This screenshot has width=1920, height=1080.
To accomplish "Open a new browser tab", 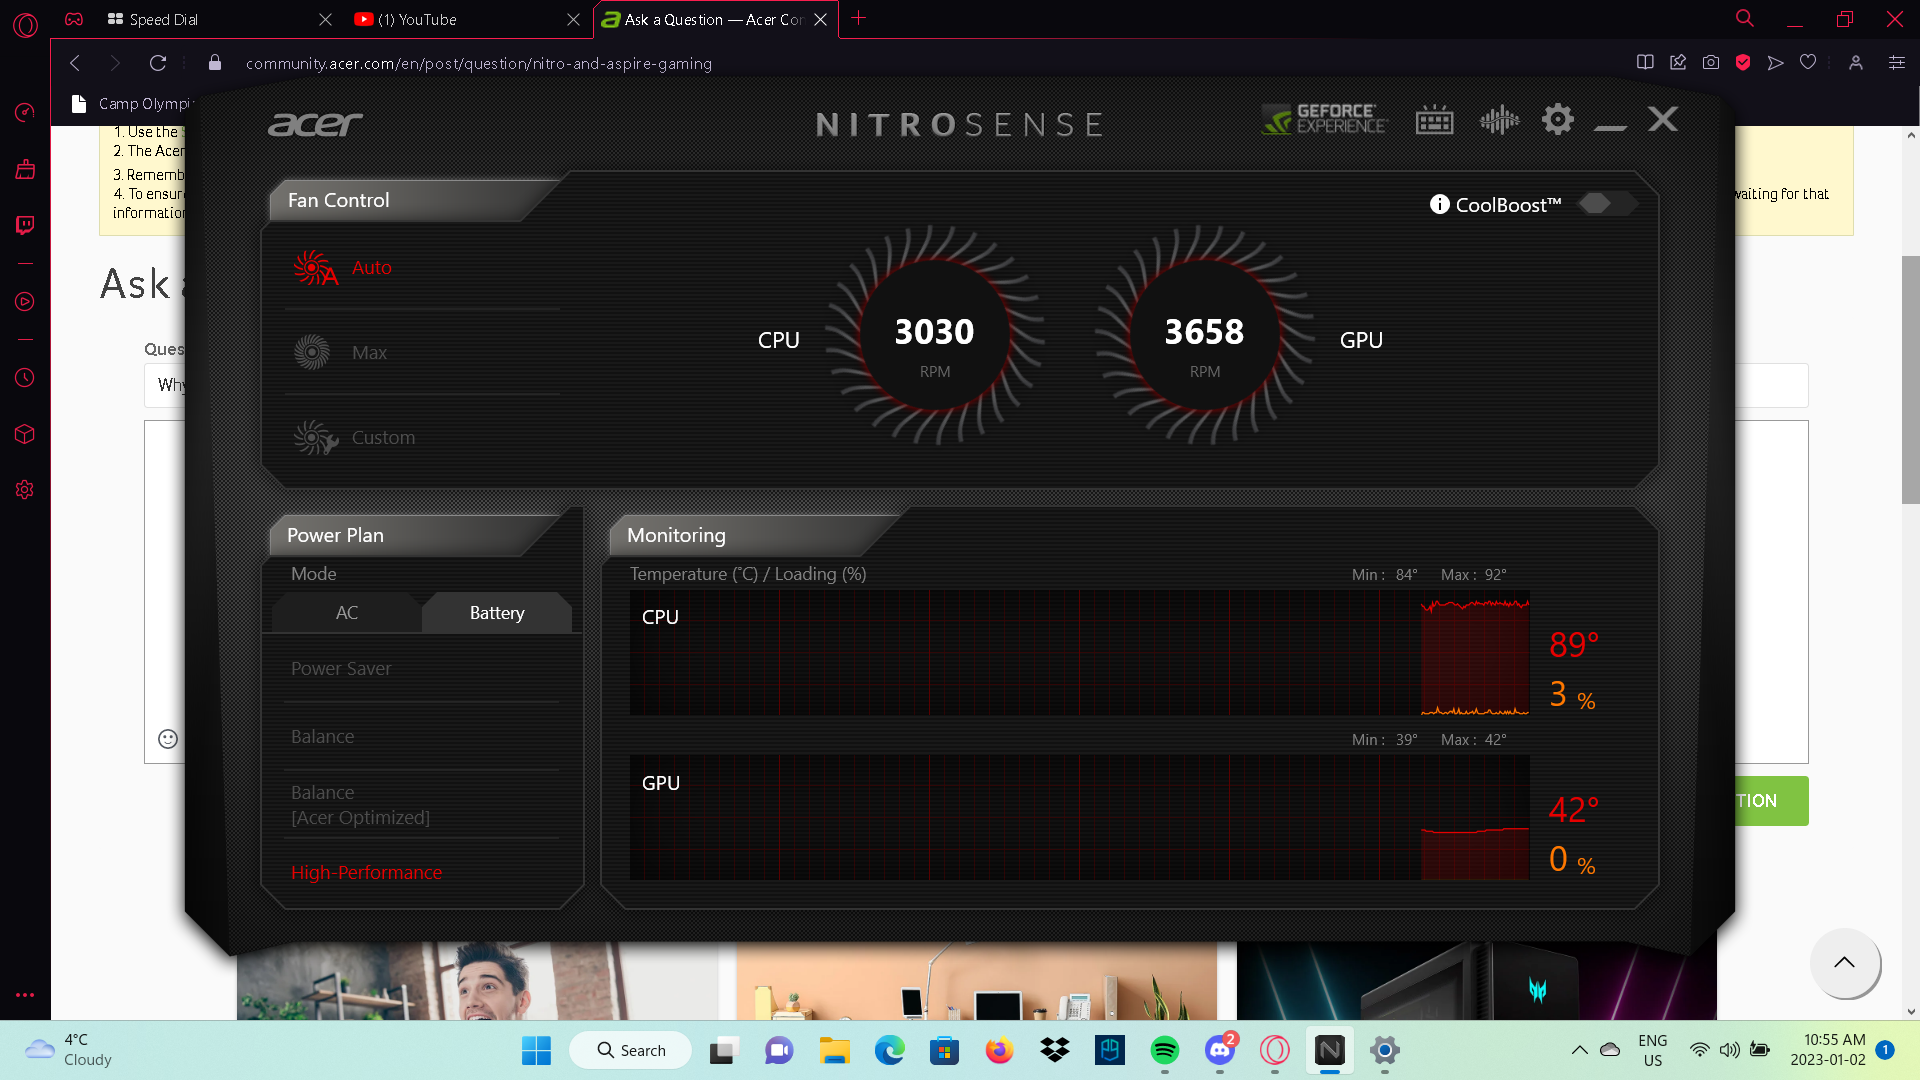I will pyautogui.click(x=858, y=18).
